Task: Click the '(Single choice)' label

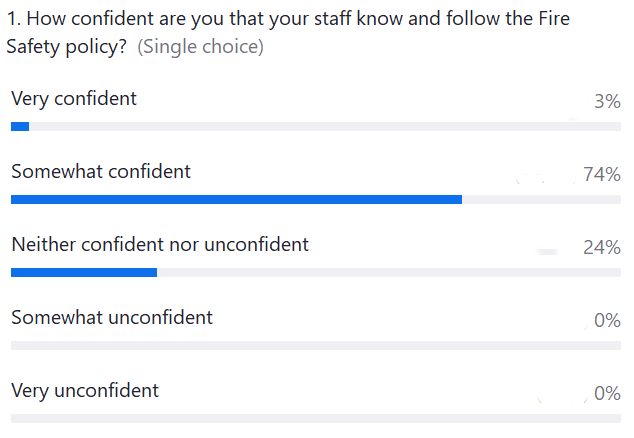Action: point(201,47)
